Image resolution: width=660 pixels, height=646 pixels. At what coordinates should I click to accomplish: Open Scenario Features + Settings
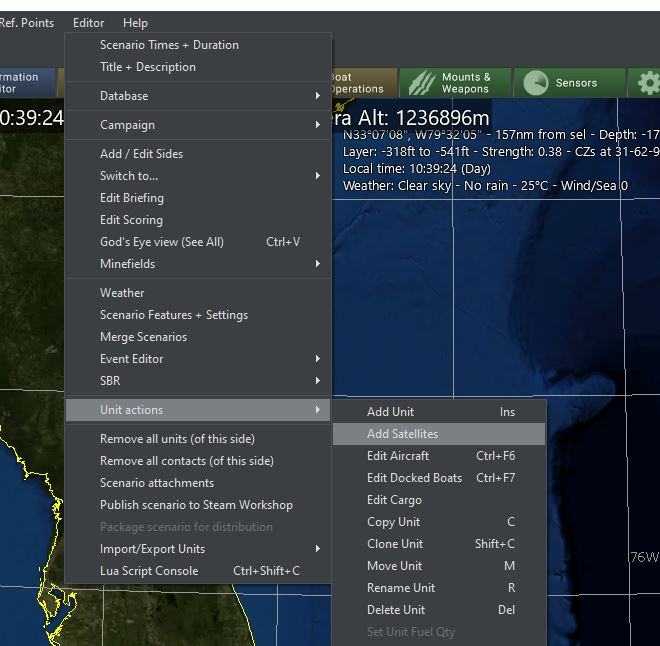[x=198, y=315]
